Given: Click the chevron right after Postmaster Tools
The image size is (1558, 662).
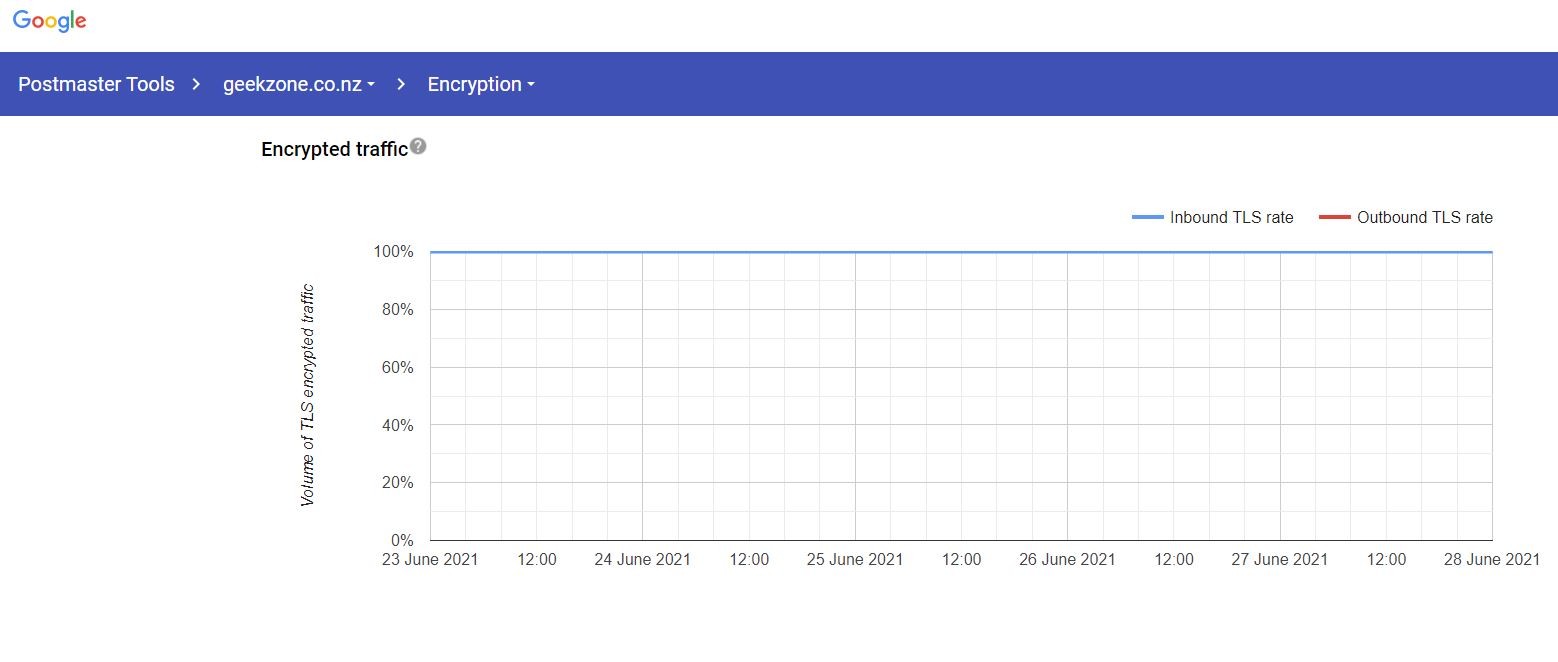Looking at the screenshot, I should point(197,84).
